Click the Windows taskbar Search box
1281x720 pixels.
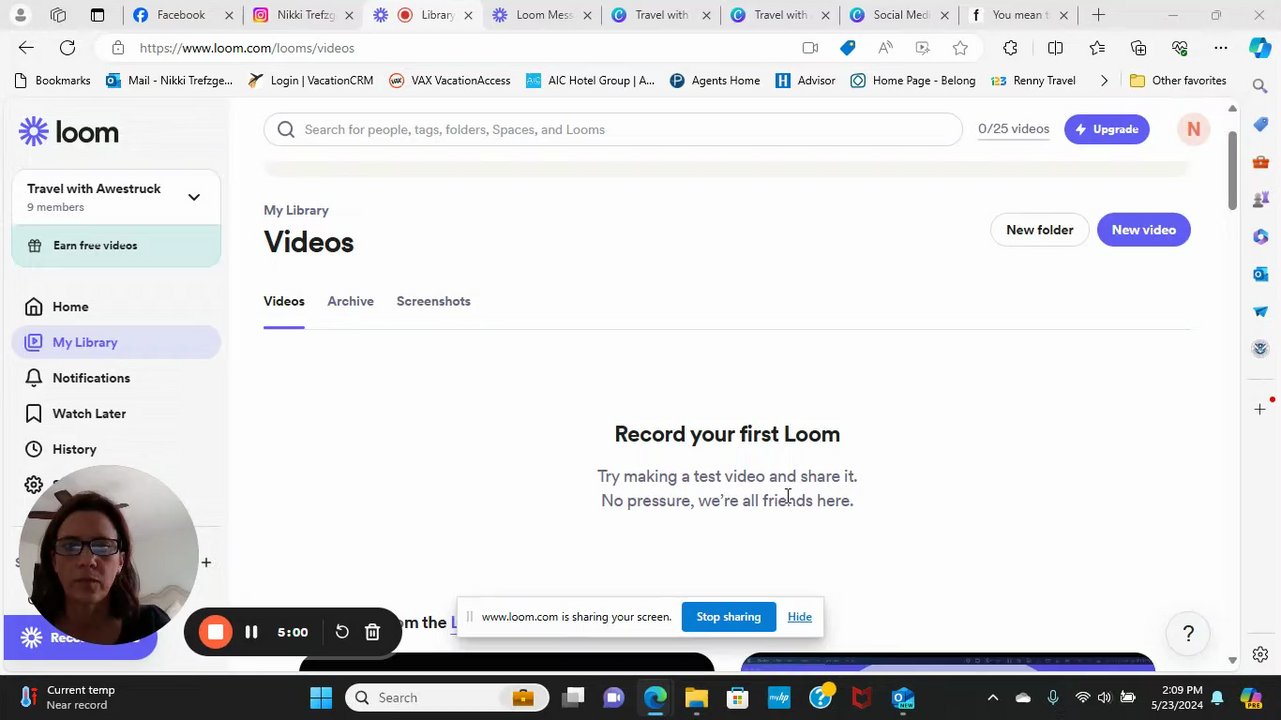click(447, 698)
